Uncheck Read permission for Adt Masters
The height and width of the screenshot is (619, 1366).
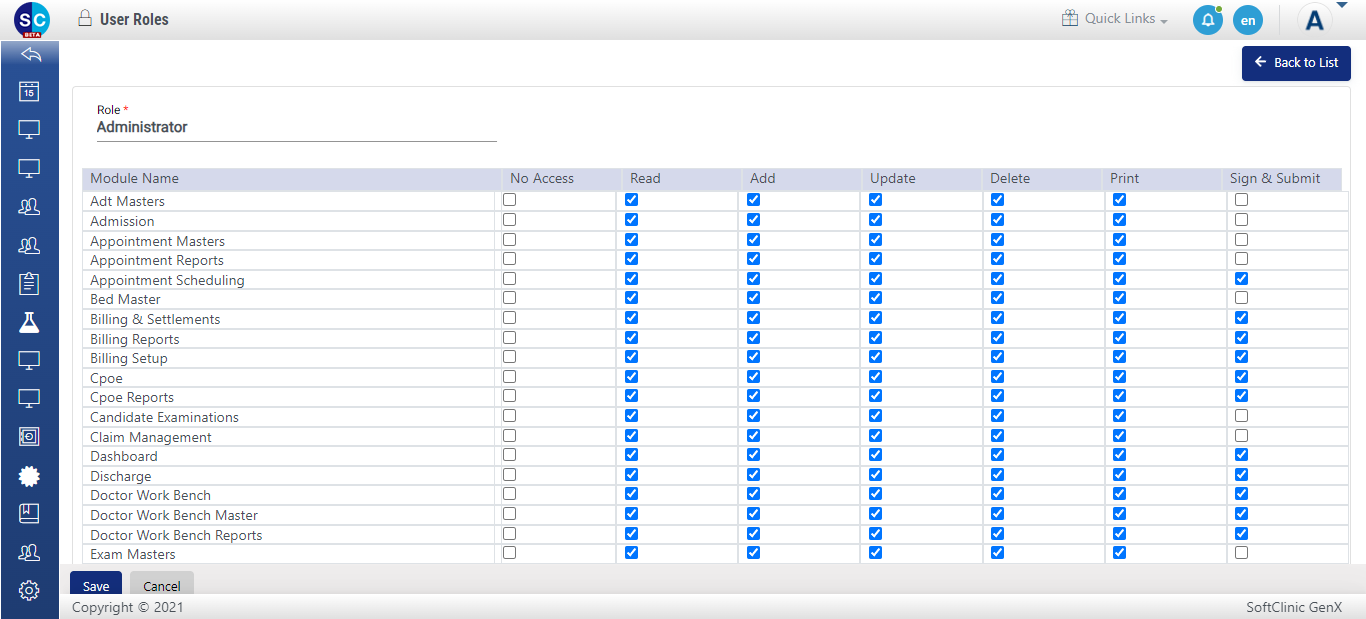[x=631, y=199]
